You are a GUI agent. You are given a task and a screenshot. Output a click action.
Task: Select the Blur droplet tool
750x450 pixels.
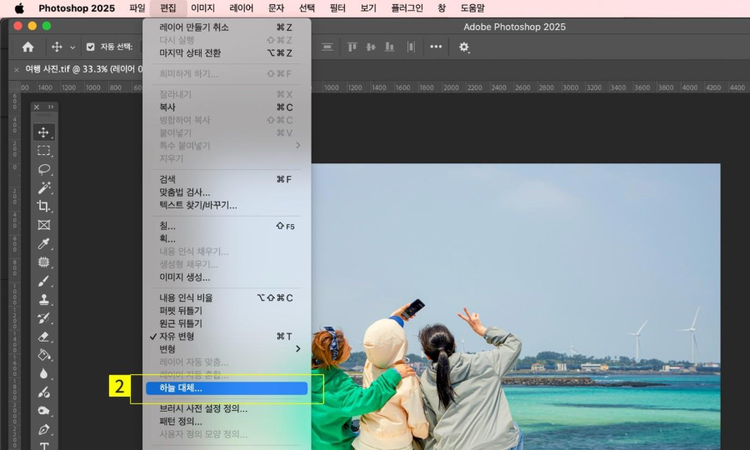tap(44, 373)
